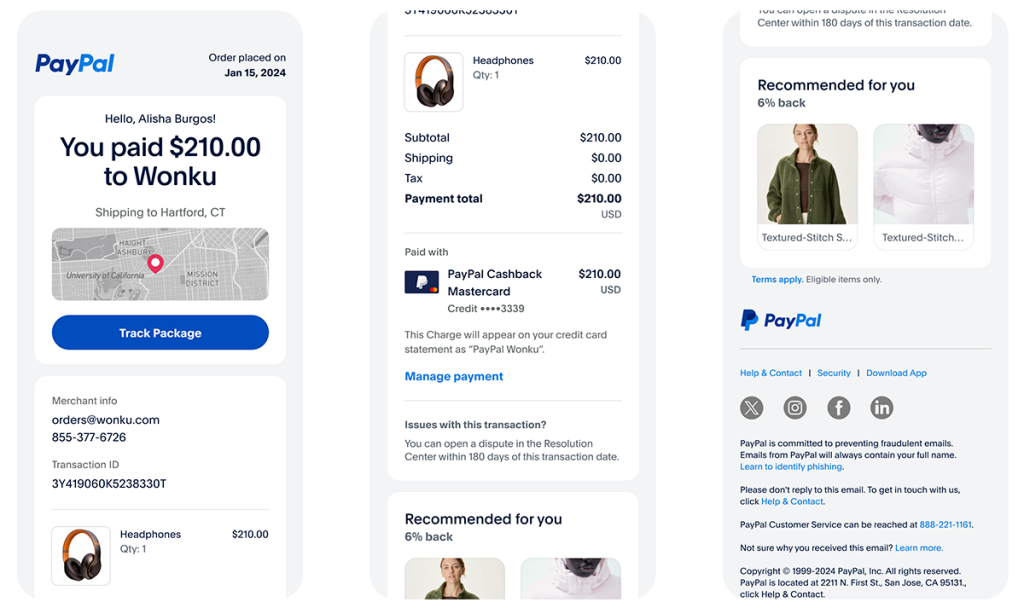
Task: Open the Terms apply link
Action: point(777,280)
